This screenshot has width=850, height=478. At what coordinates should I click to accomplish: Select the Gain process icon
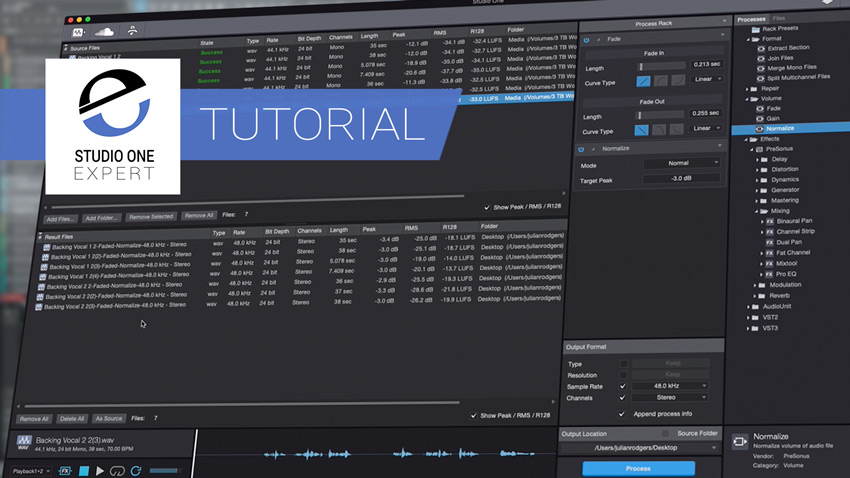click(760, 119)
